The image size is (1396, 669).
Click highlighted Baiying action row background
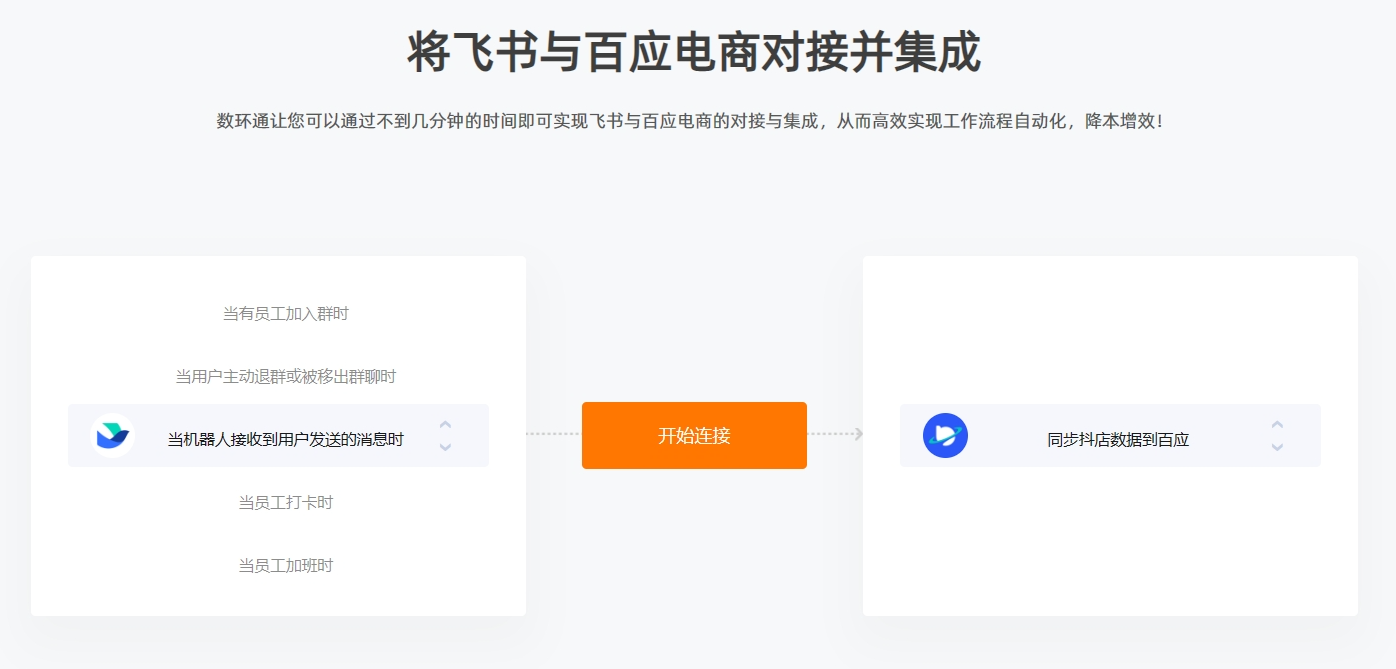point(1110,435)
